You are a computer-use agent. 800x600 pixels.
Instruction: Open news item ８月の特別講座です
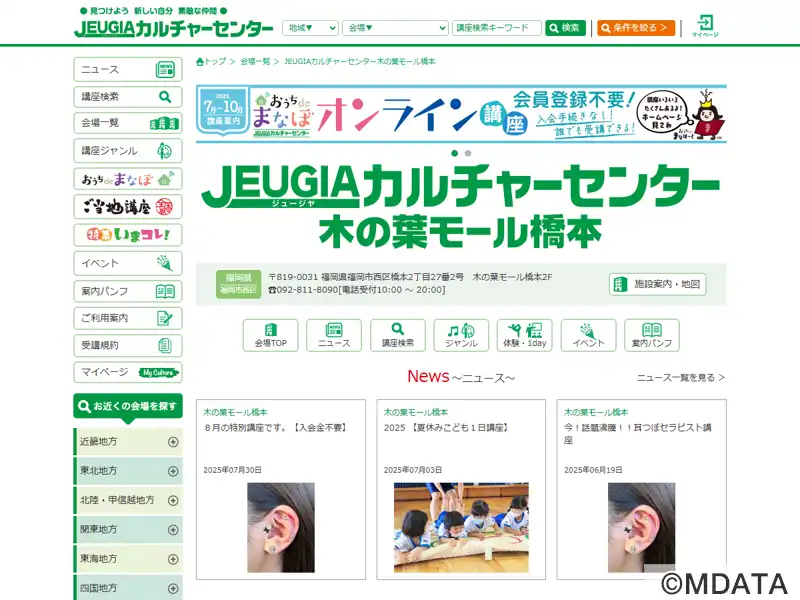click(276, 428)
